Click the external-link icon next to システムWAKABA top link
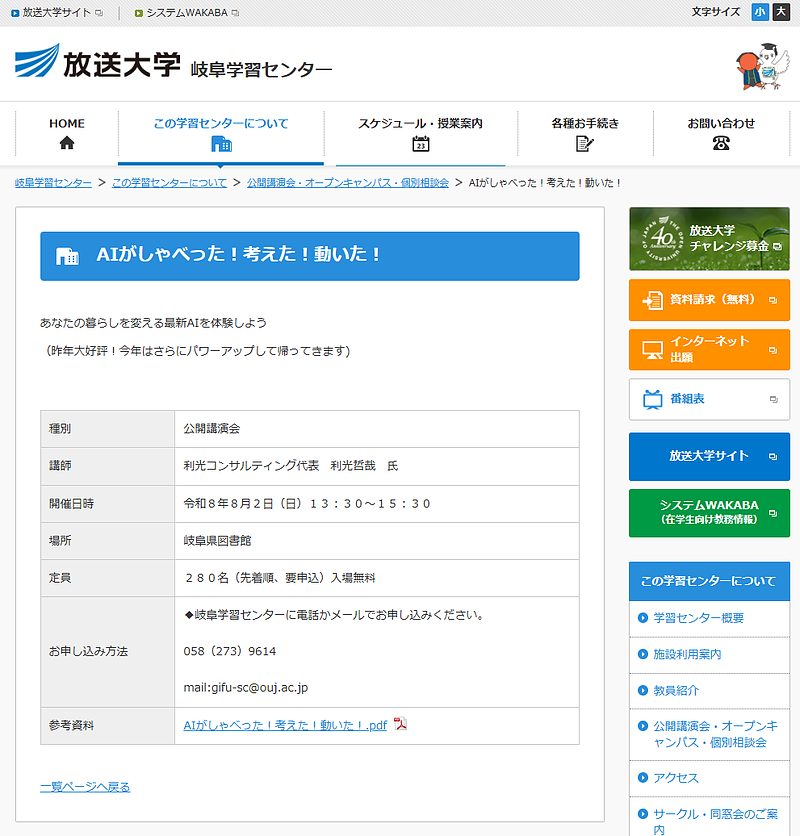Screen dimensions: 800x836 [235, 13]
